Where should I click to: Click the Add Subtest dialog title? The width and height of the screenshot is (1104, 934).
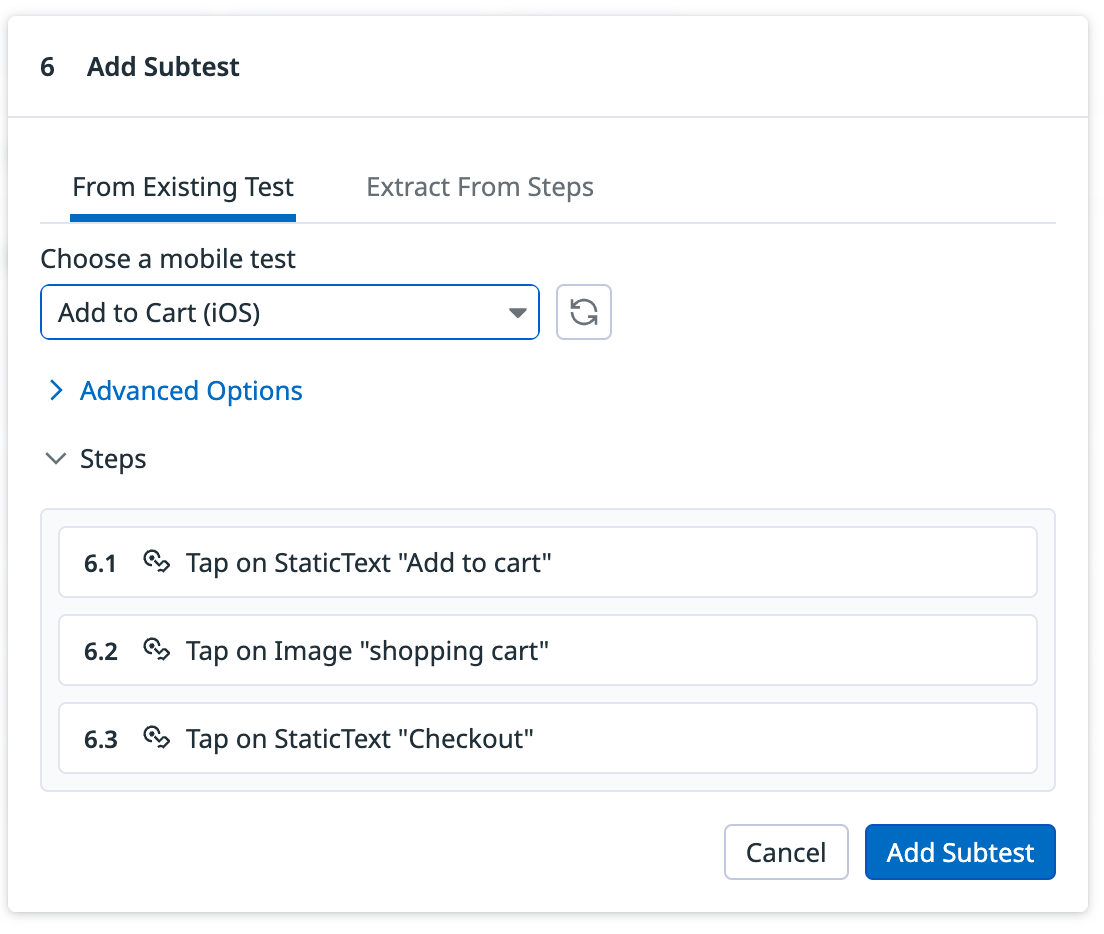(x=162, y=66)
